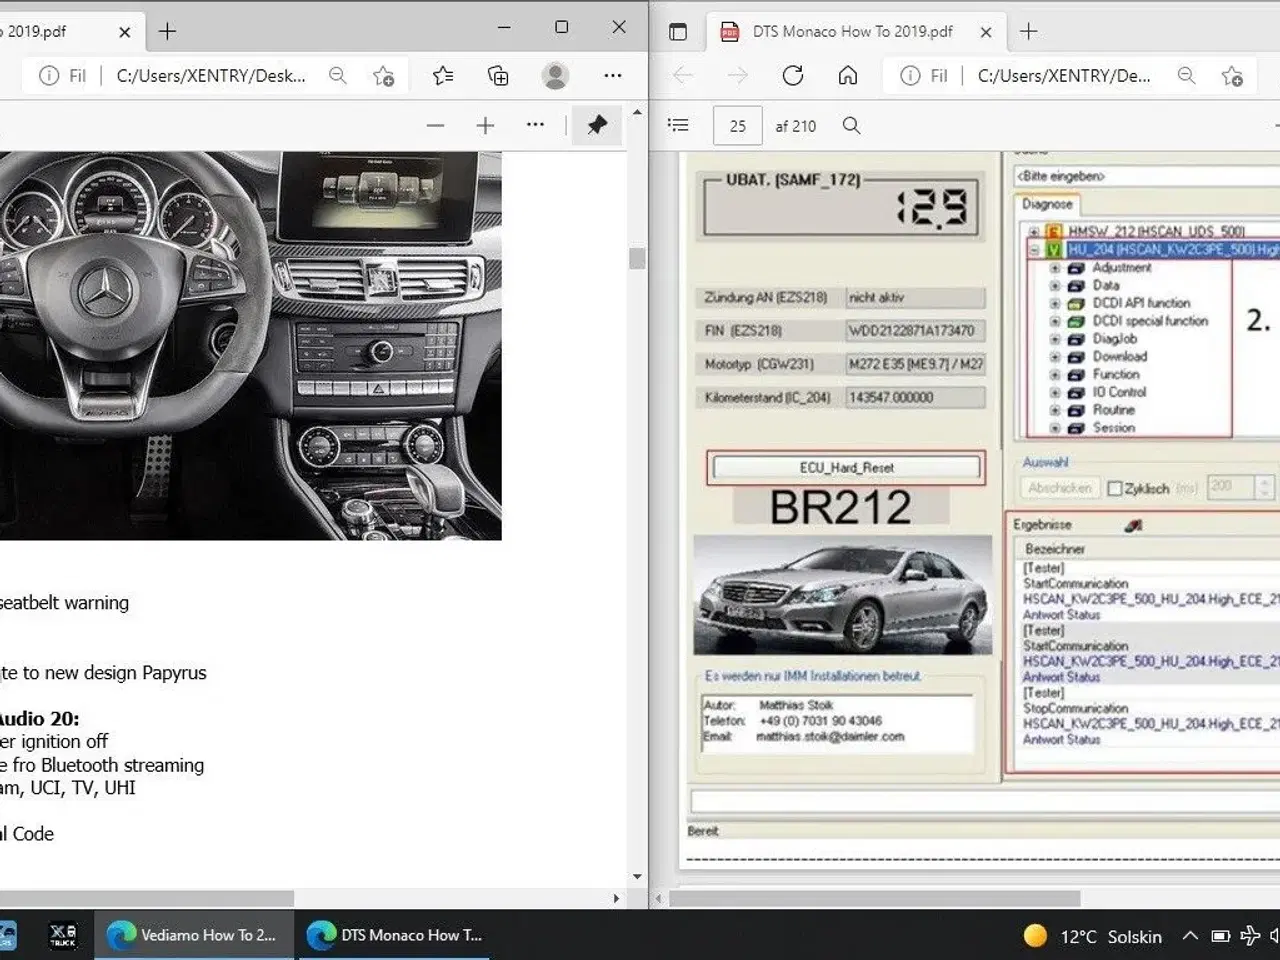Zoom out the PDF in left window
This screenshot has width=1280, height=960.
tap(435, 126)
